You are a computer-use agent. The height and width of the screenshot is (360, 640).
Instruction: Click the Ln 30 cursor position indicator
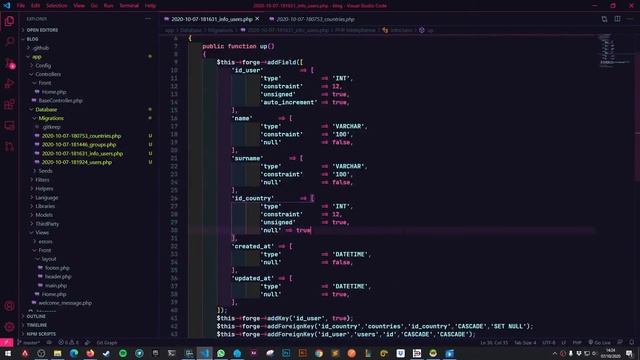[494, 342]
